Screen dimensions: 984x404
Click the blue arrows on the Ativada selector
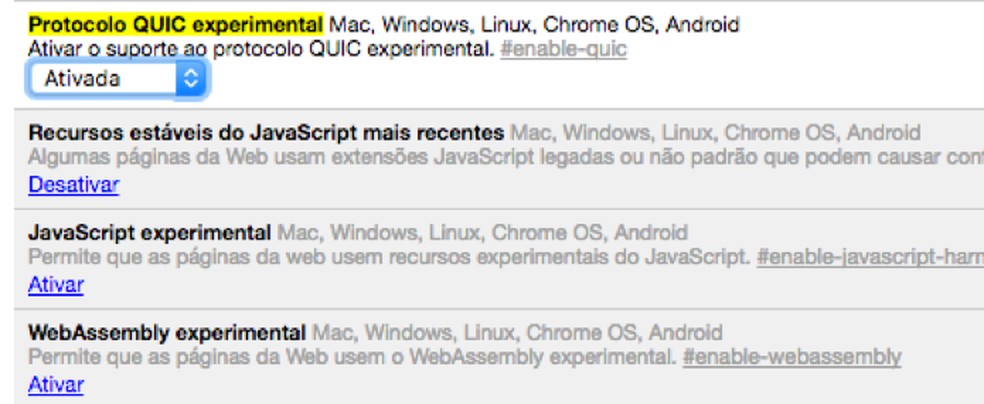coord(190,79)
